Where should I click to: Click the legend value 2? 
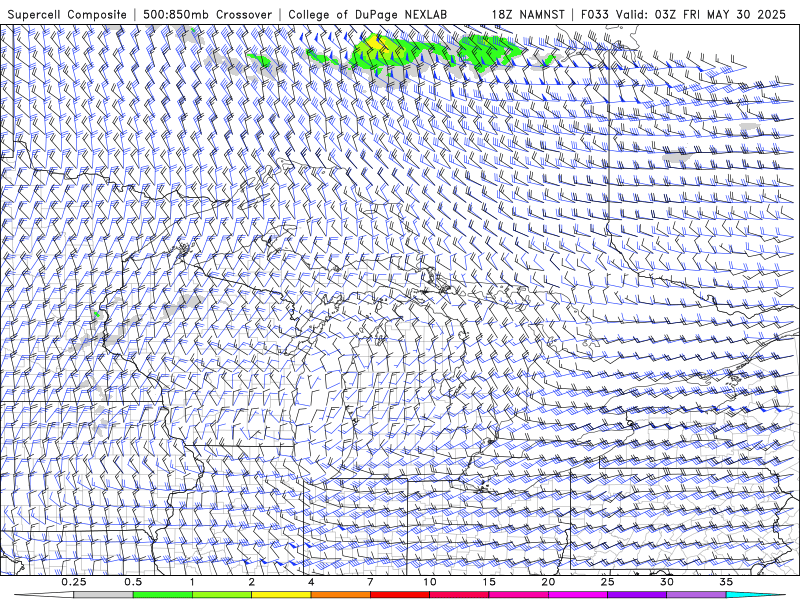252,582
